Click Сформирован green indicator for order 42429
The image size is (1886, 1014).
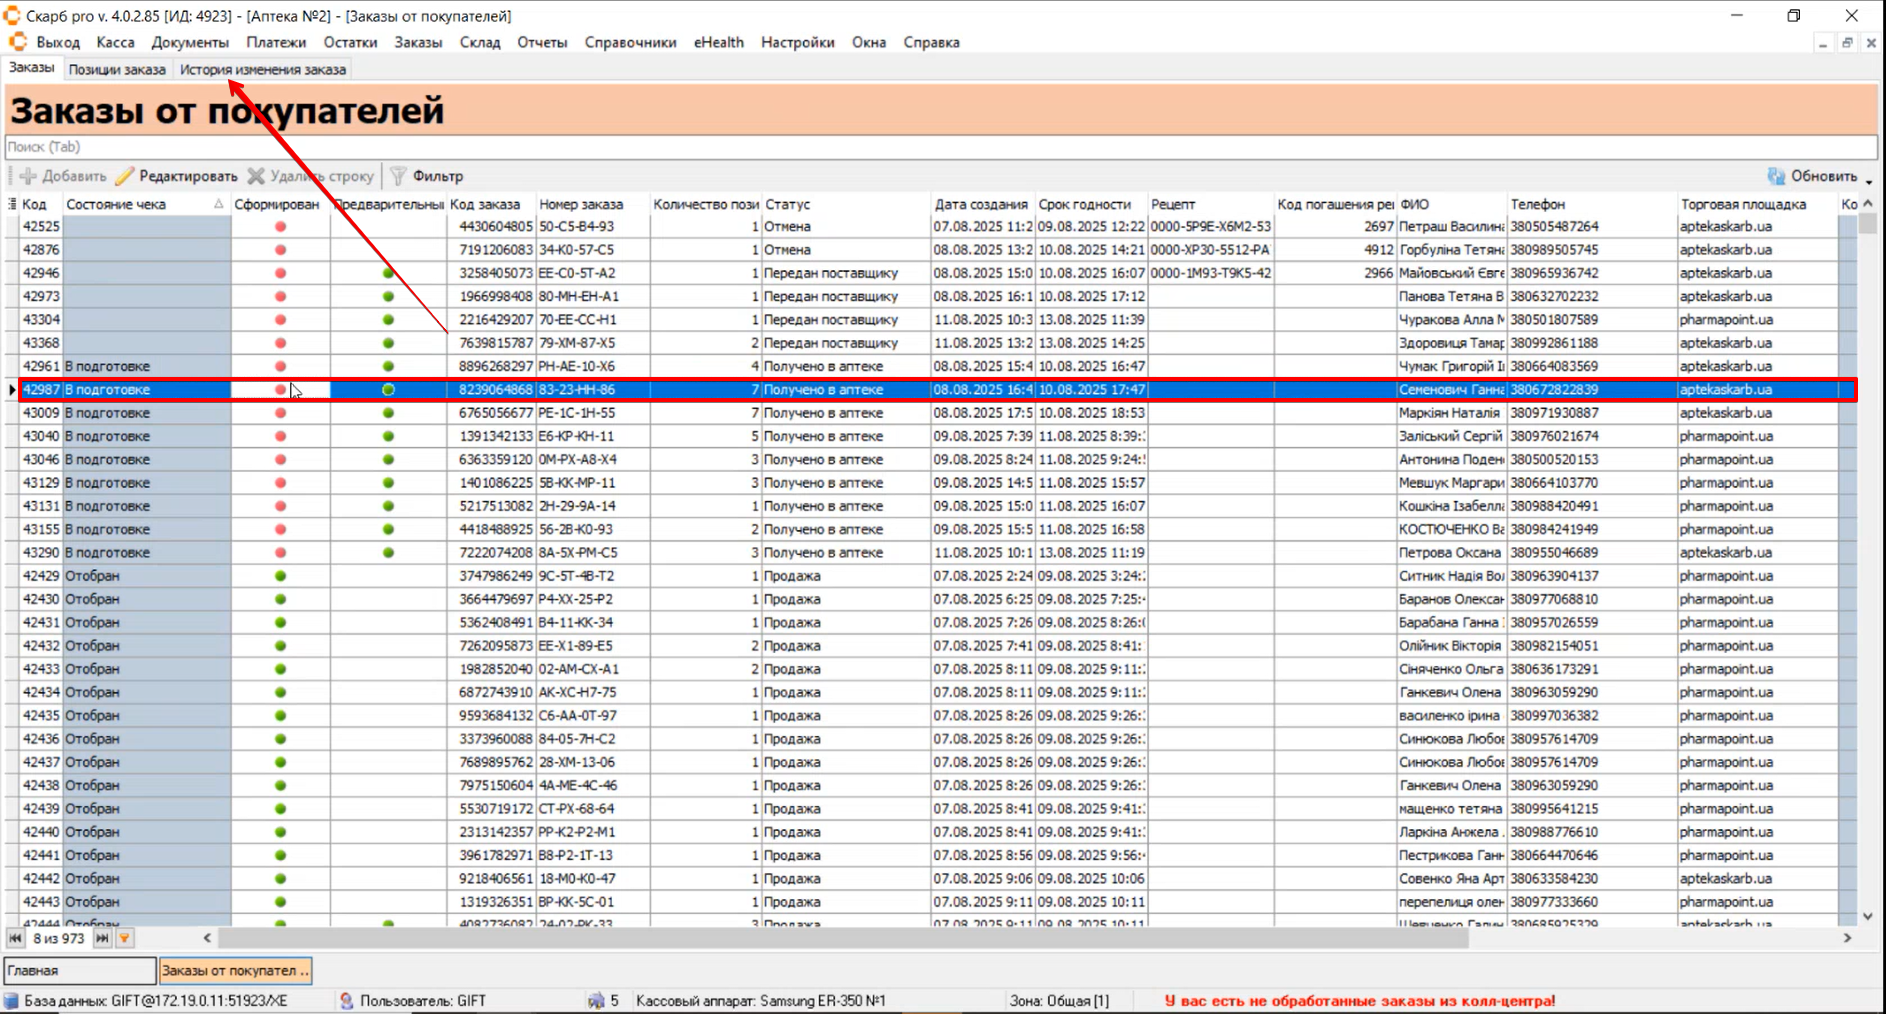click(280, 576)
